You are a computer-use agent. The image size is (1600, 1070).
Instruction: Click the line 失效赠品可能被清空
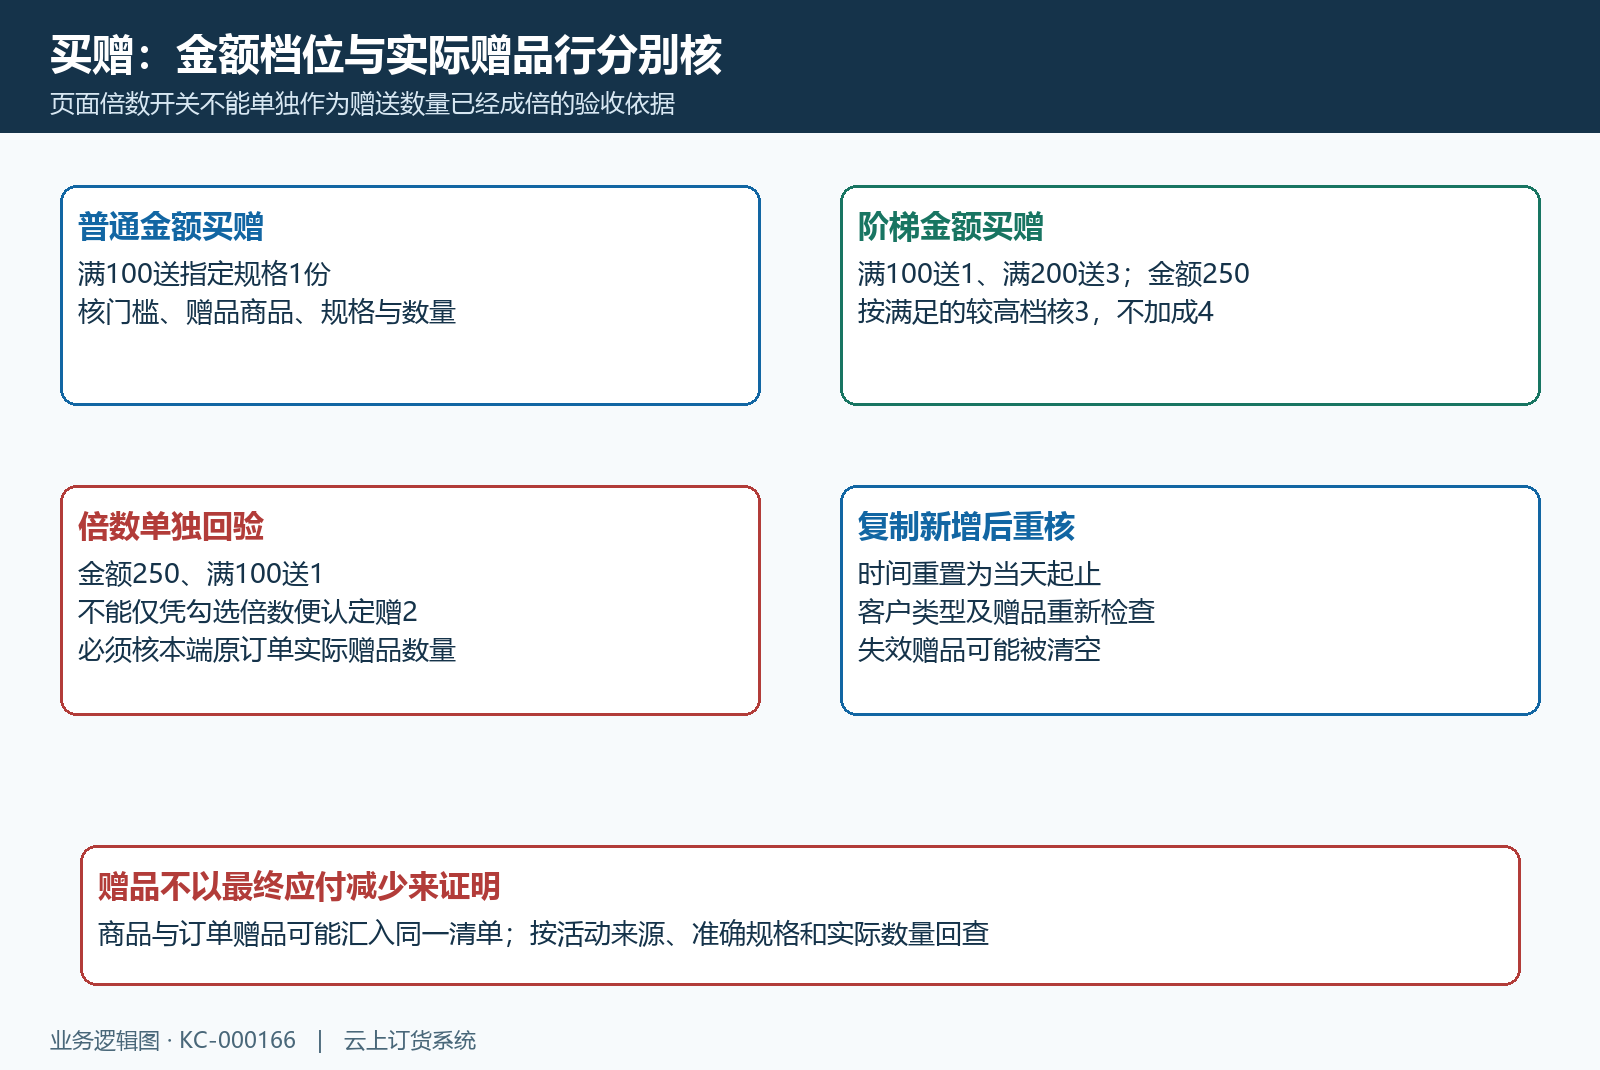(980, 650)
